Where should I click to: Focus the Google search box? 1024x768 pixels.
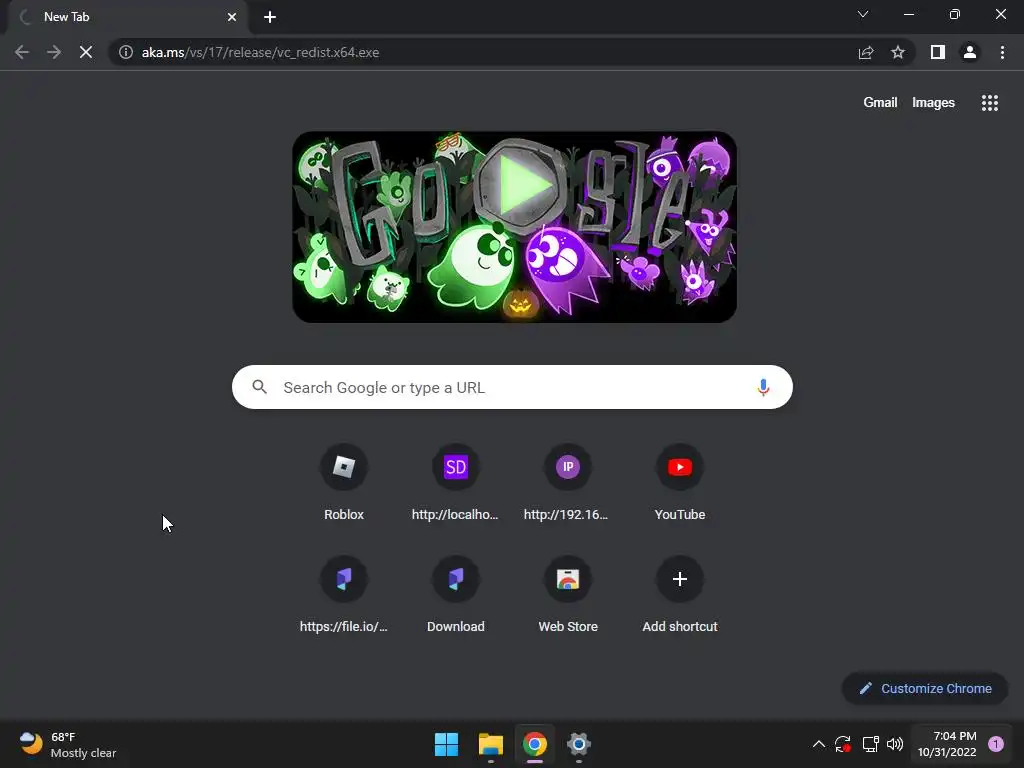coord(512,387)
